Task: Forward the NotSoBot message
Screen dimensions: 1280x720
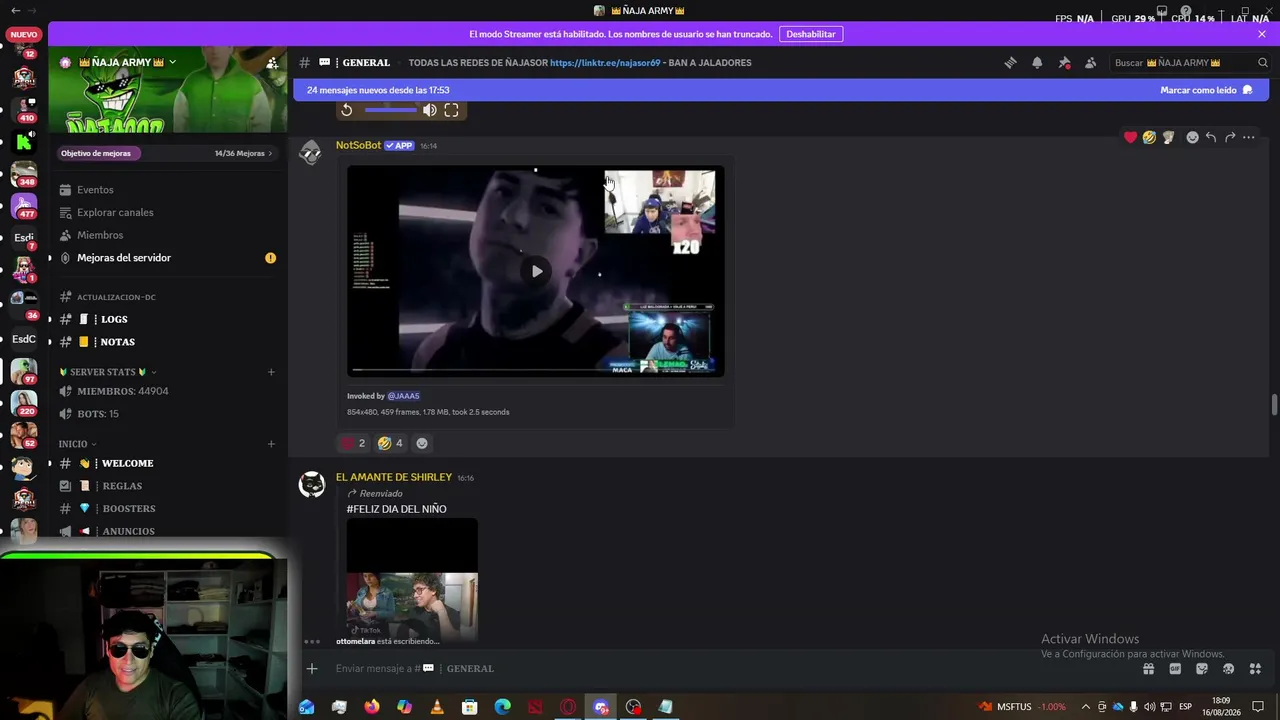Action: [x=1230, y=137]
